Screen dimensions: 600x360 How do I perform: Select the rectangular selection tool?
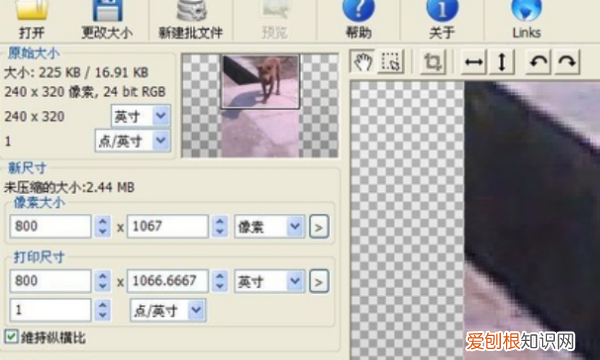[391, 62]
